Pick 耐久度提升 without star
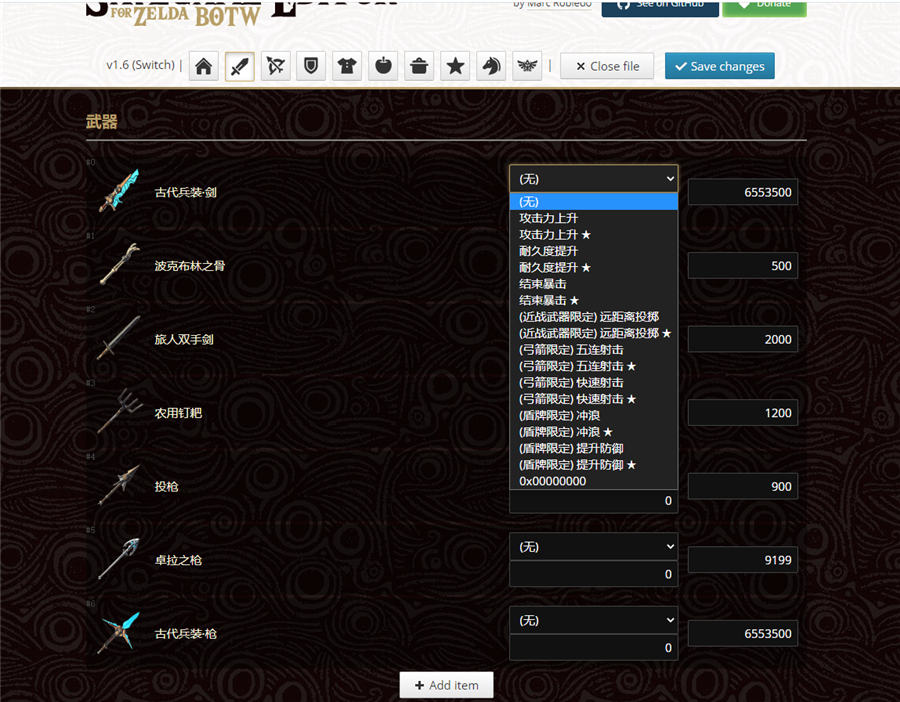 click(593, 251)
